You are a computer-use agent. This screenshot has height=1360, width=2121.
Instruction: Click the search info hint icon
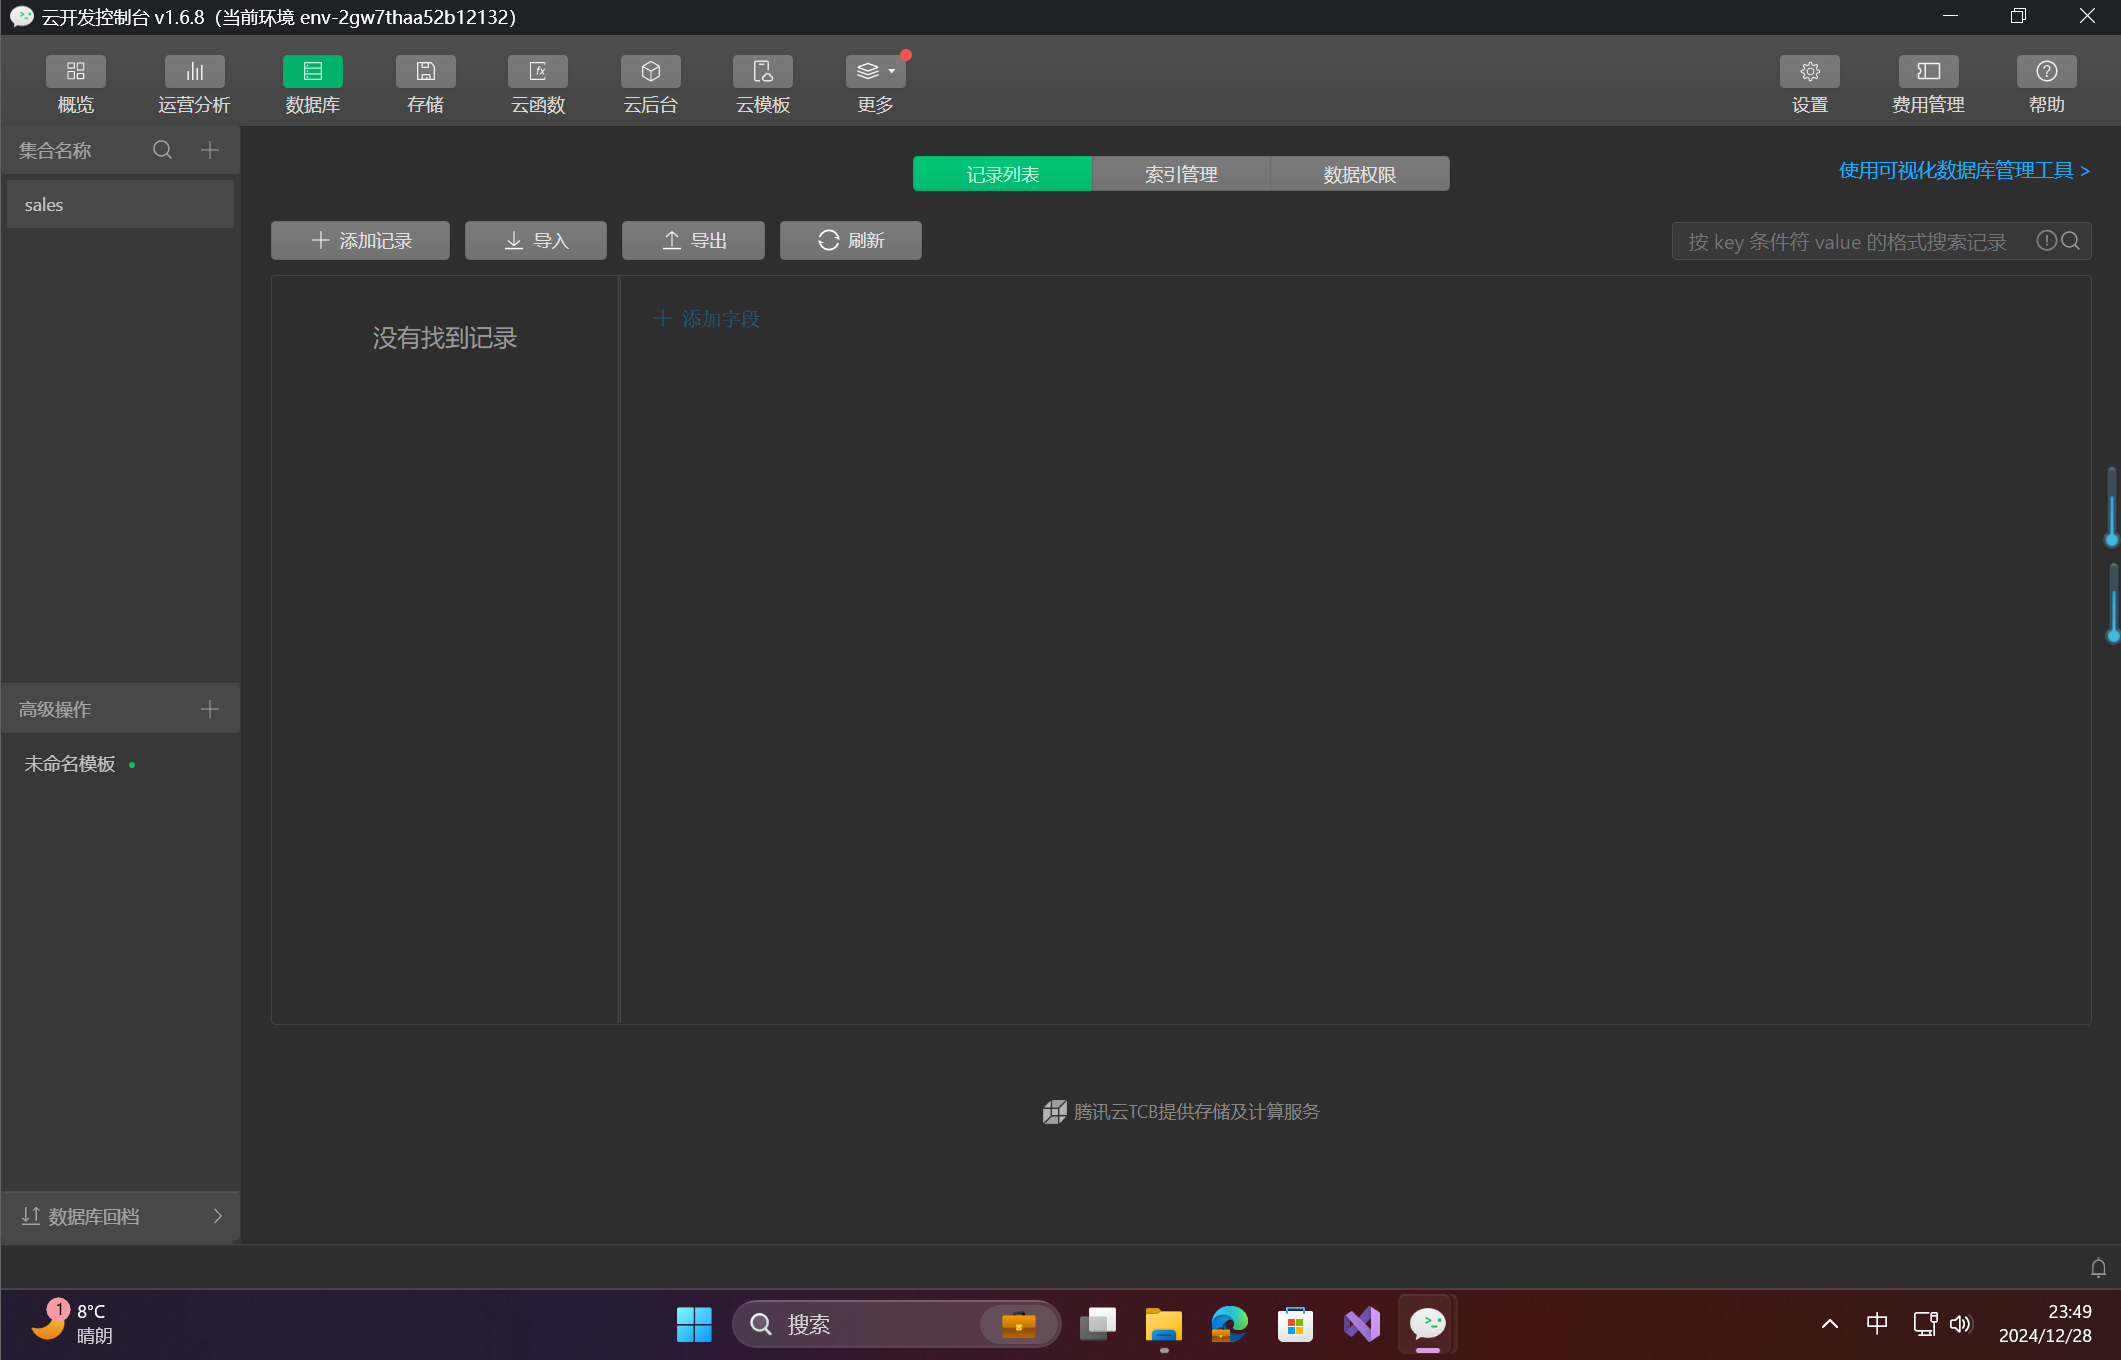tap(2046, 241)
